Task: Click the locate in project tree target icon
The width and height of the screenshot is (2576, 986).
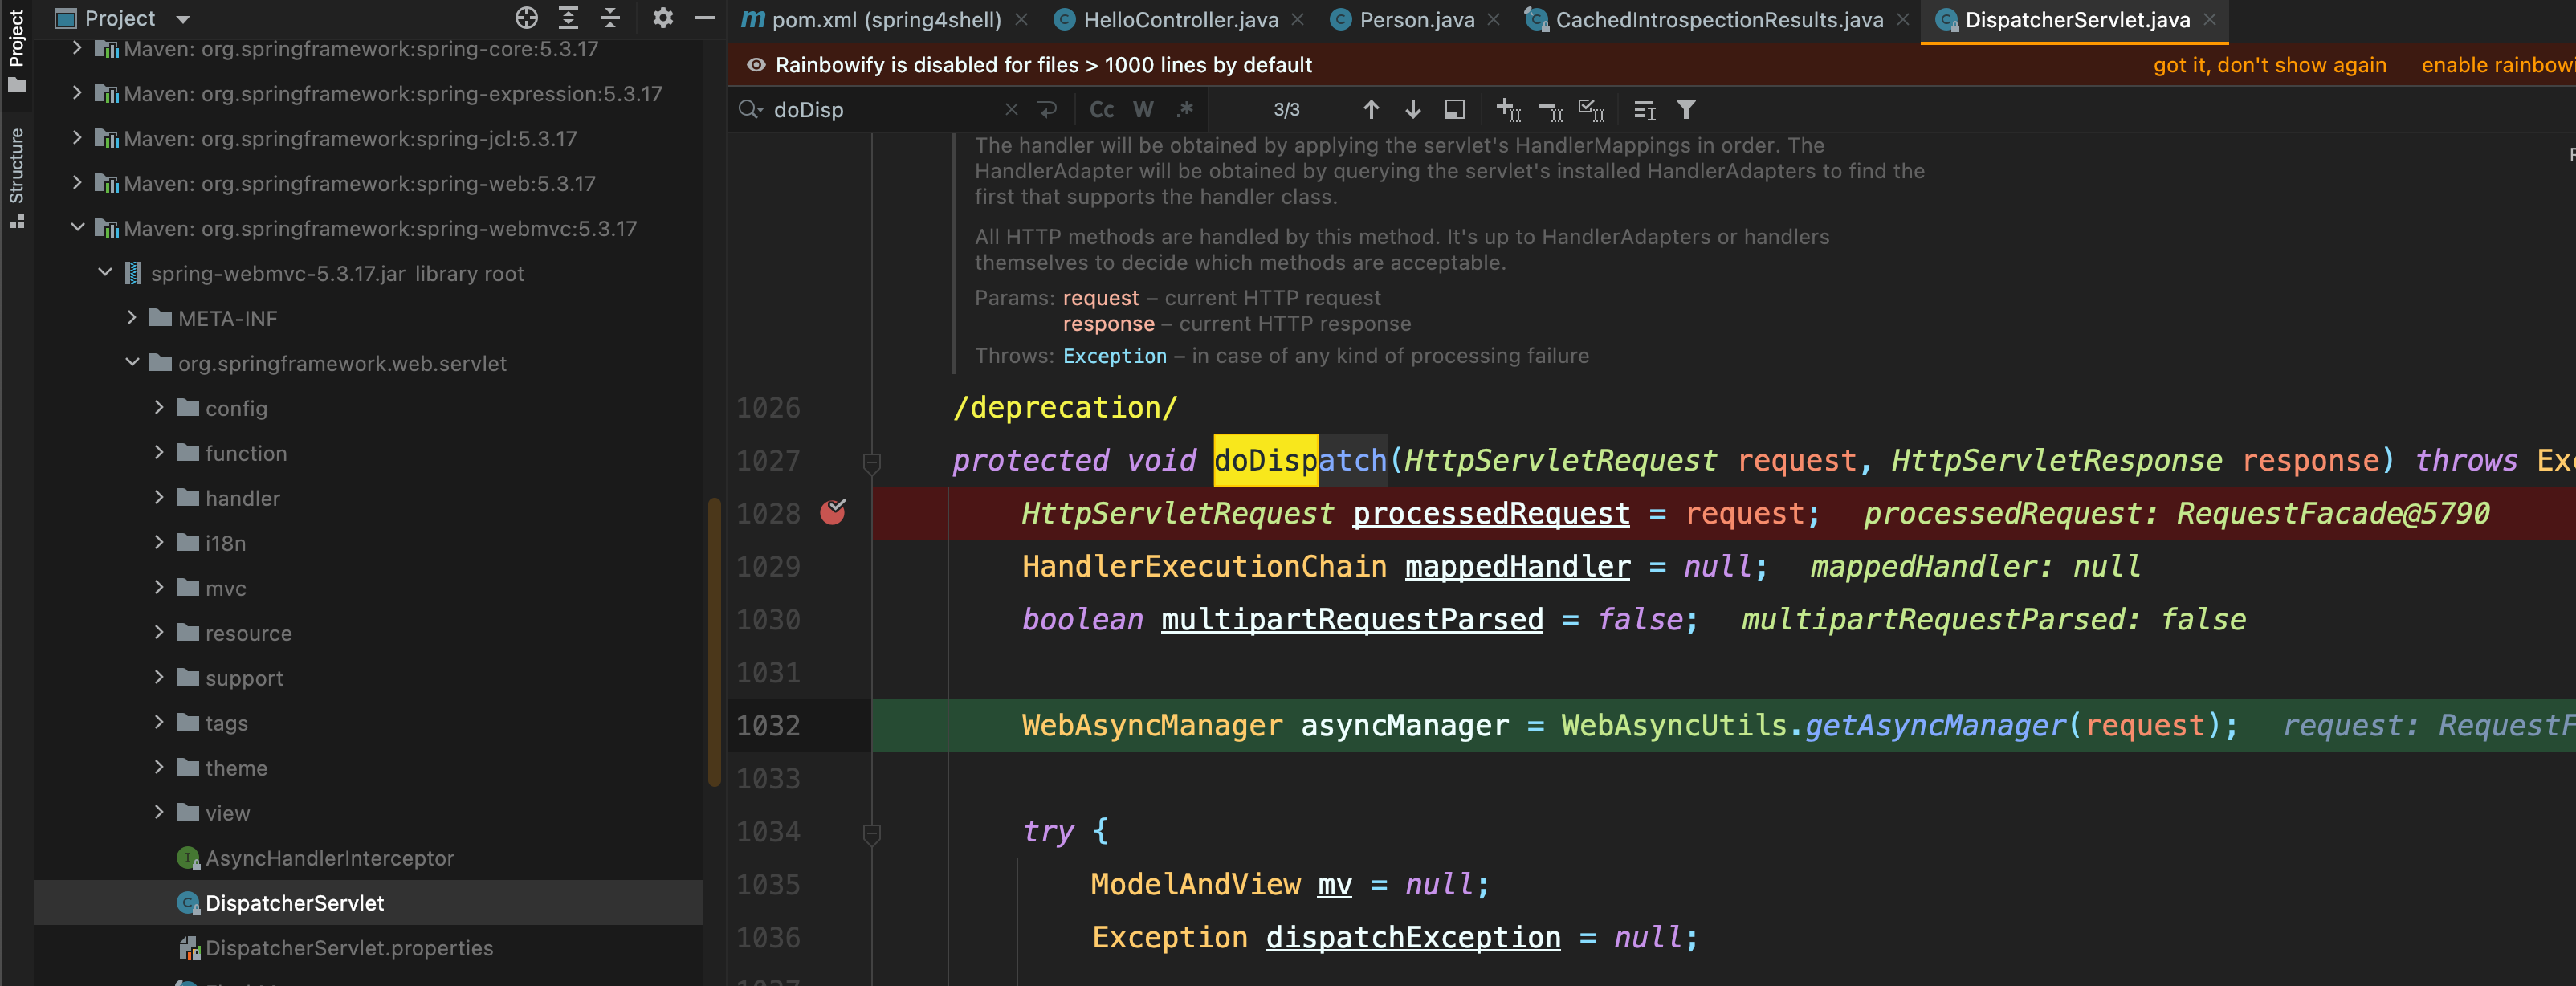Action: 526,18
